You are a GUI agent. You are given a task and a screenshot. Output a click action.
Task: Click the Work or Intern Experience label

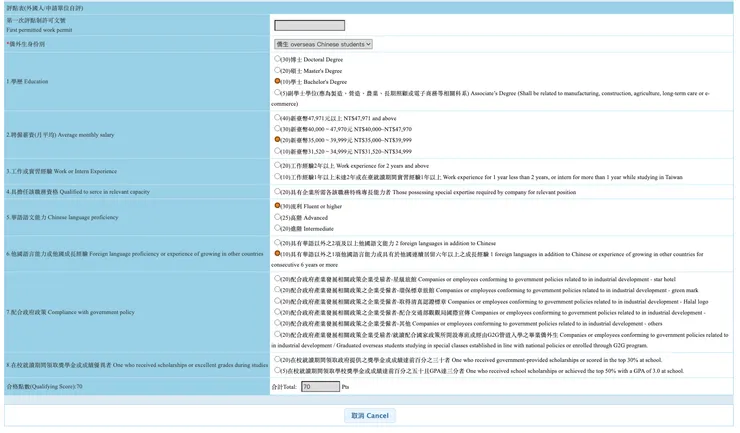61,171
